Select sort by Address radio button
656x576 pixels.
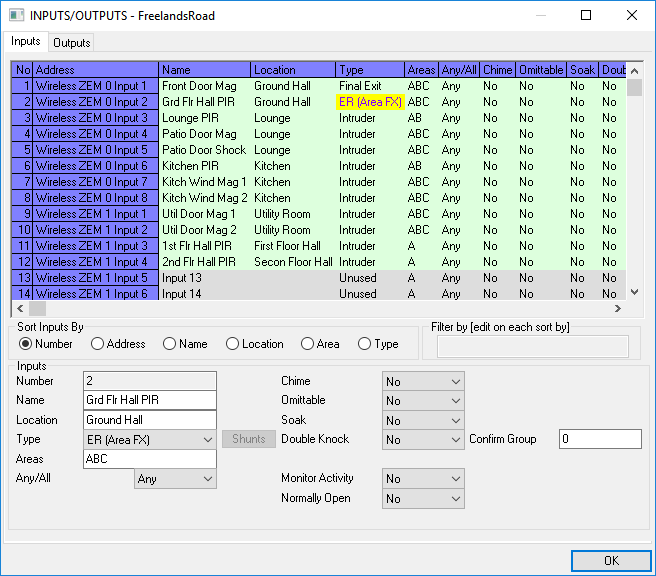(x=97, y=344)
